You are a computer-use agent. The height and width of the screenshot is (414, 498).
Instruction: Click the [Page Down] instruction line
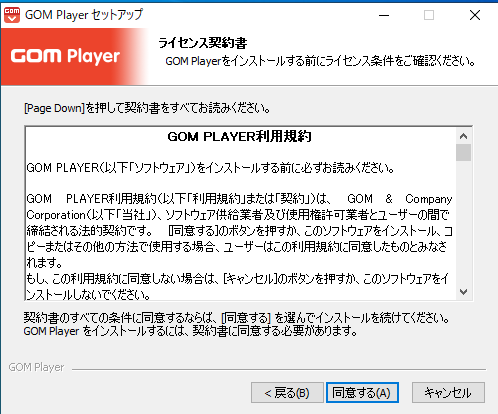click(147, 108)
